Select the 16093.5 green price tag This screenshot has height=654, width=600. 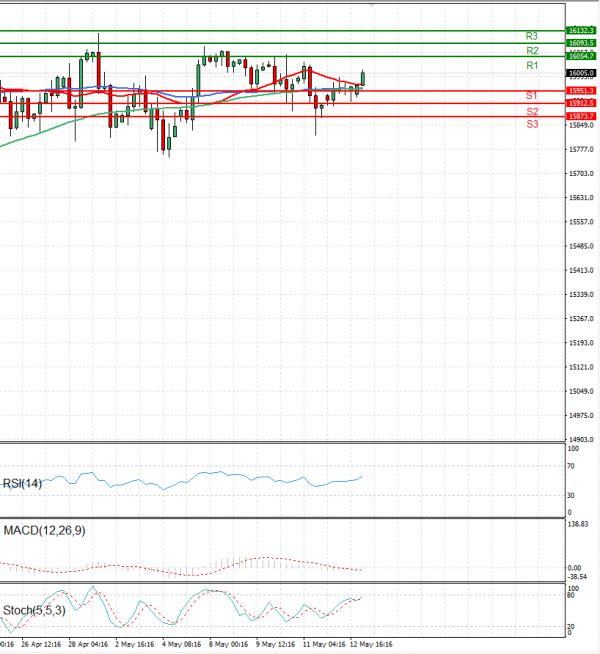pos(581,43)
